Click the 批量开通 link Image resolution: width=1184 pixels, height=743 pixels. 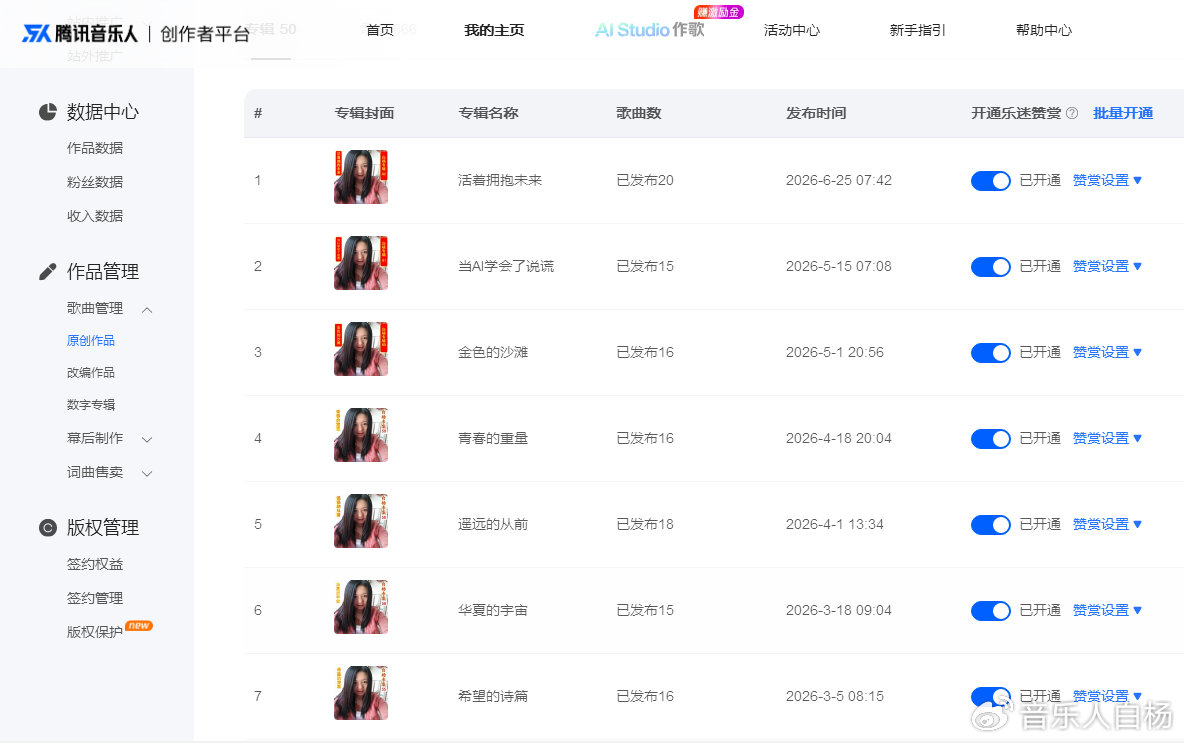(1123, 113)
